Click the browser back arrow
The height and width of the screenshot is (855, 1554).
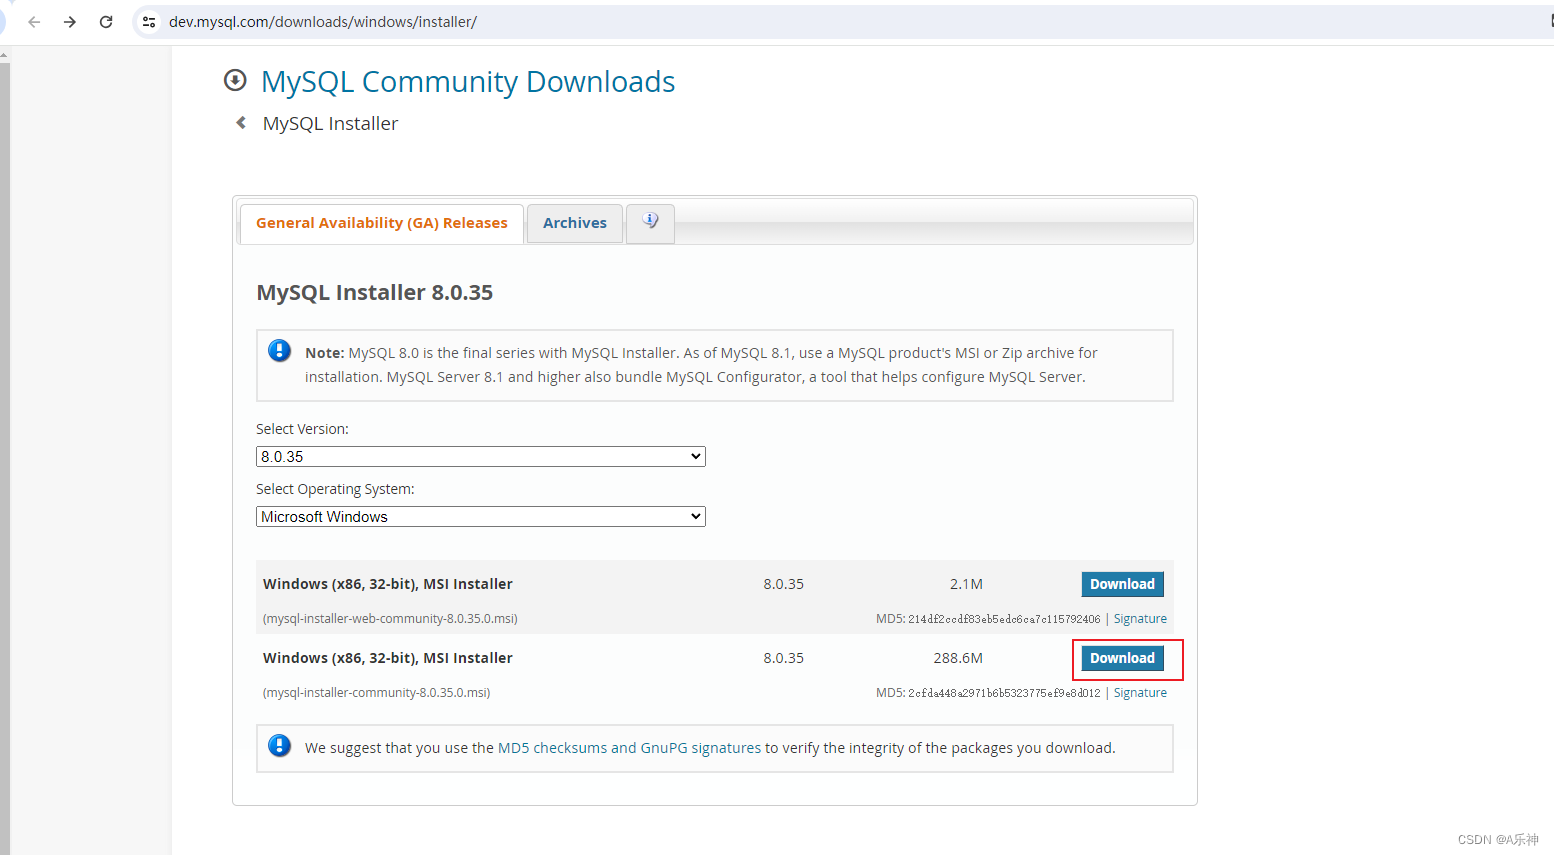(x=34, y=22)
